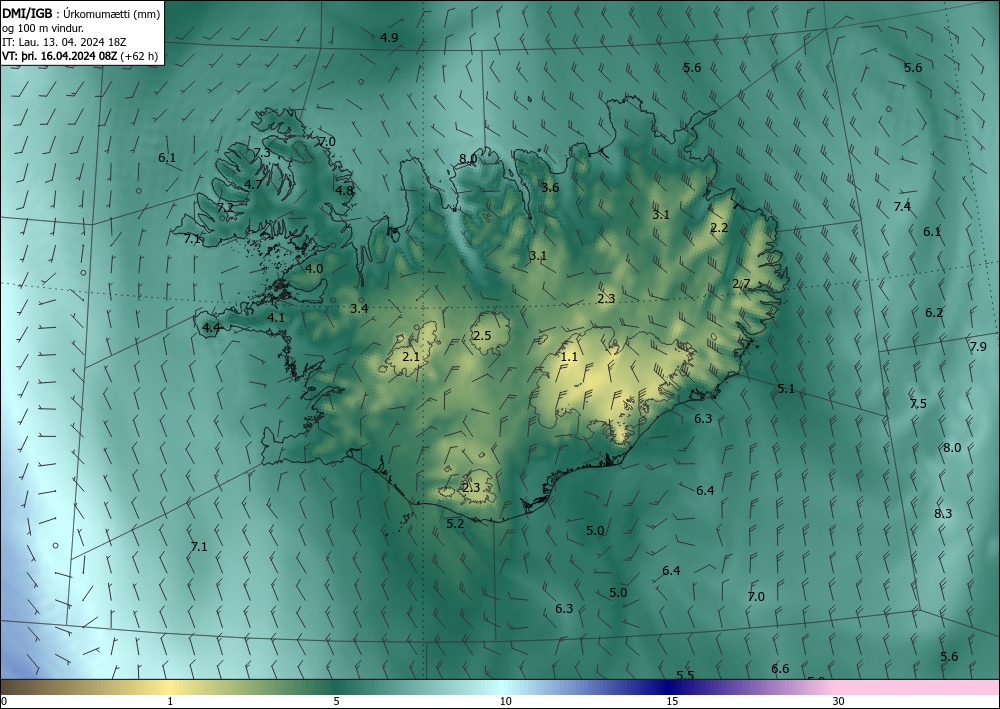Click the 2.7 value near the east coast
Image resolution: width=1000 pixels, height=709 pixels.
(741, 284)
